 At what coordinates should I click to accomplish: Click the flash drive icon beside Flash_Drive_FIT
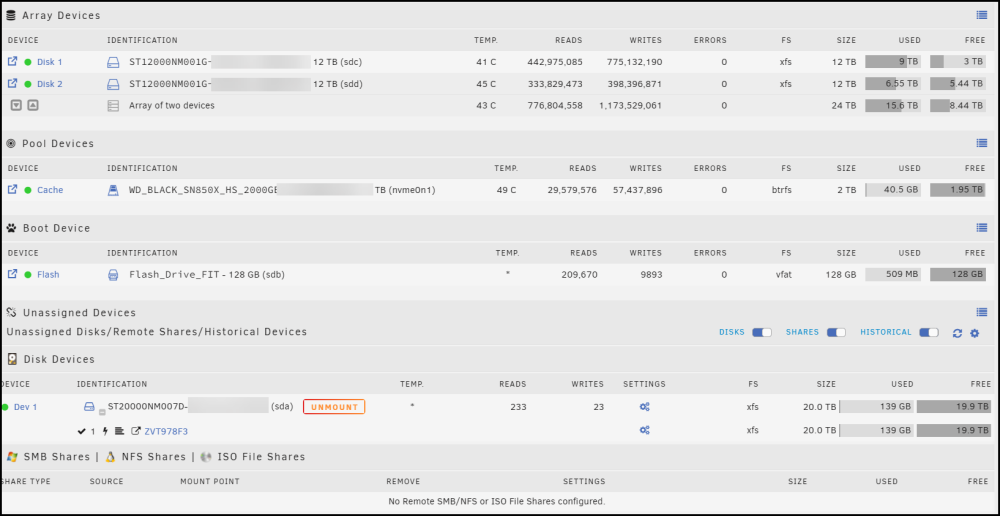pos(113,275)
